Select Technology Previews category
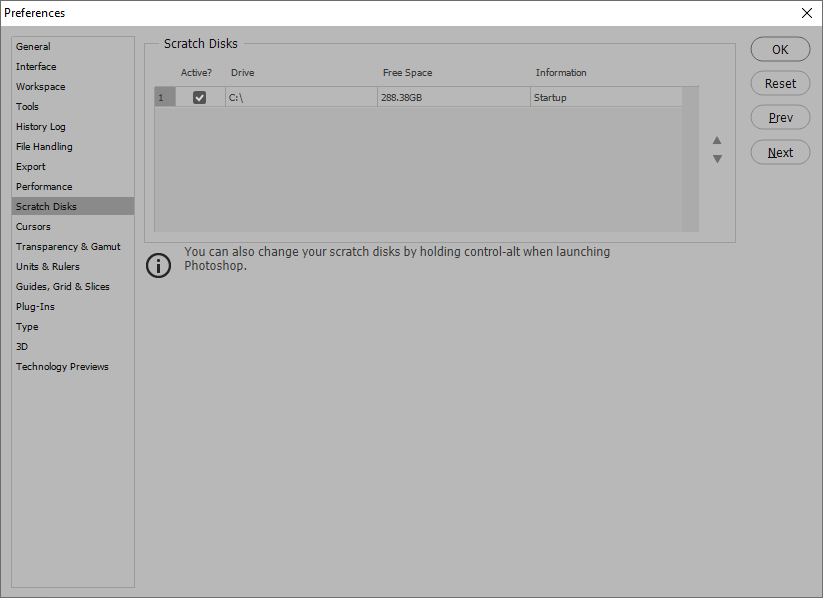 (x=72, y=366)
